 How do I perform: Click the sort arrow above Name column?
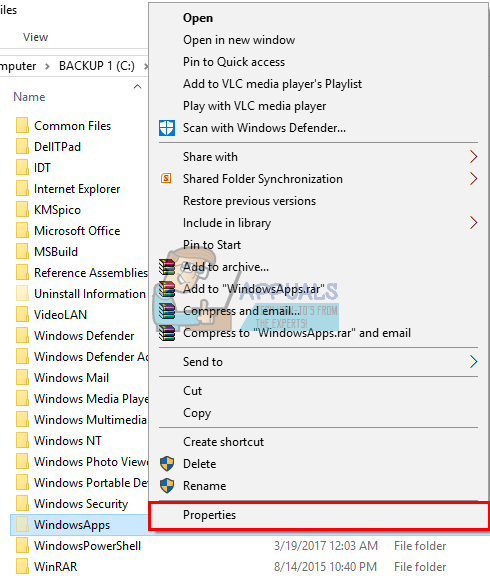(x=137, y=86)
